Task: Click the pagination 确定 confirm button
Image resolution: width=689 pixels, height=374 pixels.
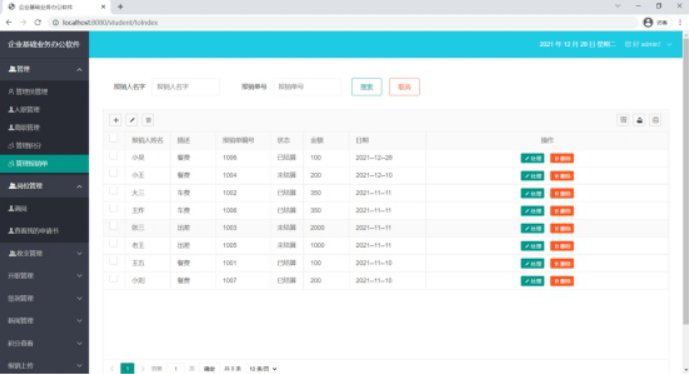Action: point(209,369)
